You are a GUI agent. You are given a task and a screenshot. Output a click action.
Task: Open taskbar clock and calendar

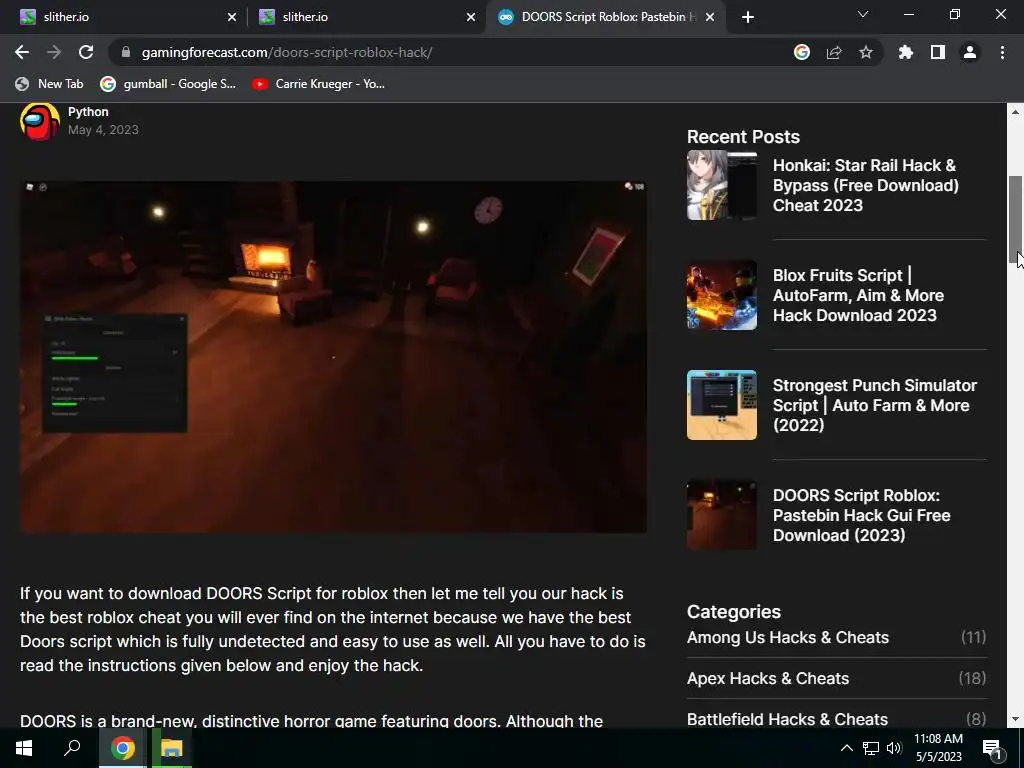[x=938, y=748]
